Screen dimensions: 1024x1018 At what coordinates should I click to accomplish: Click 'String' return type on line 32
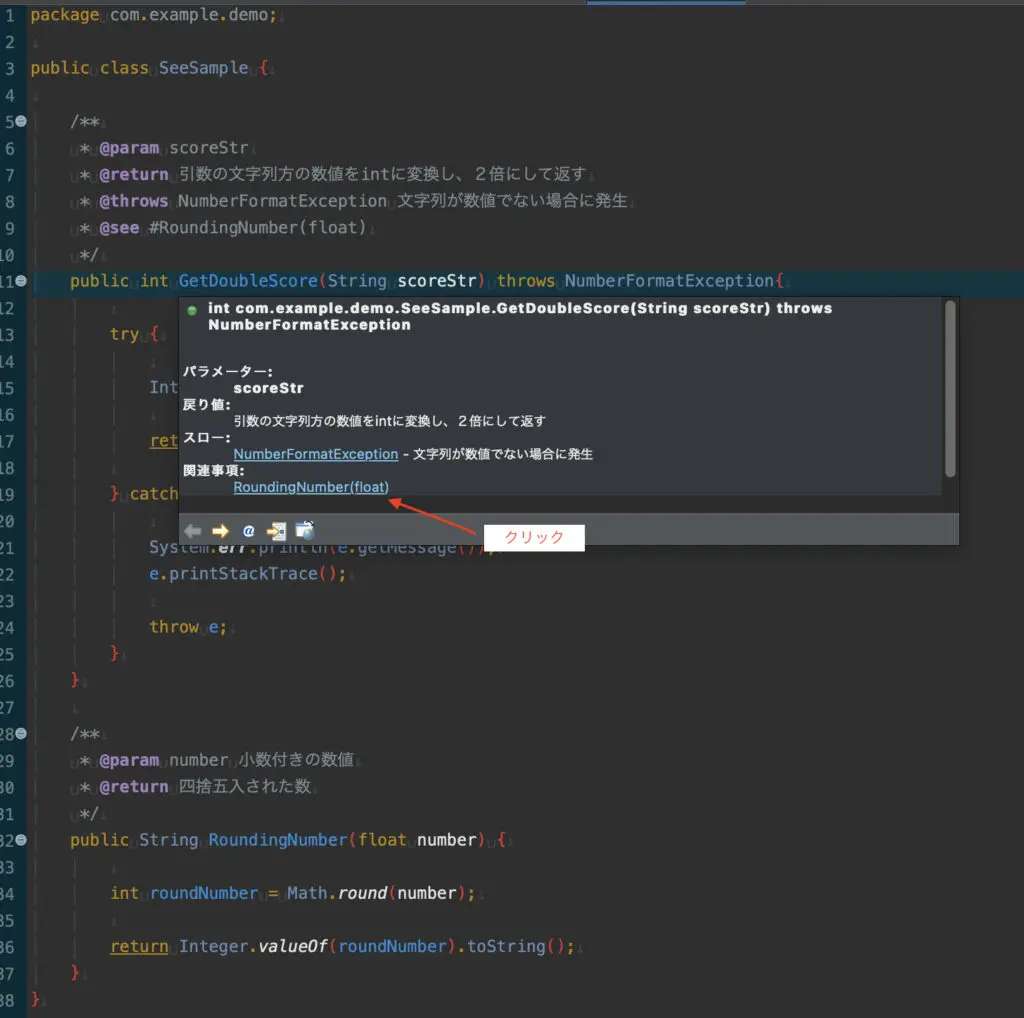click(168, 840)
